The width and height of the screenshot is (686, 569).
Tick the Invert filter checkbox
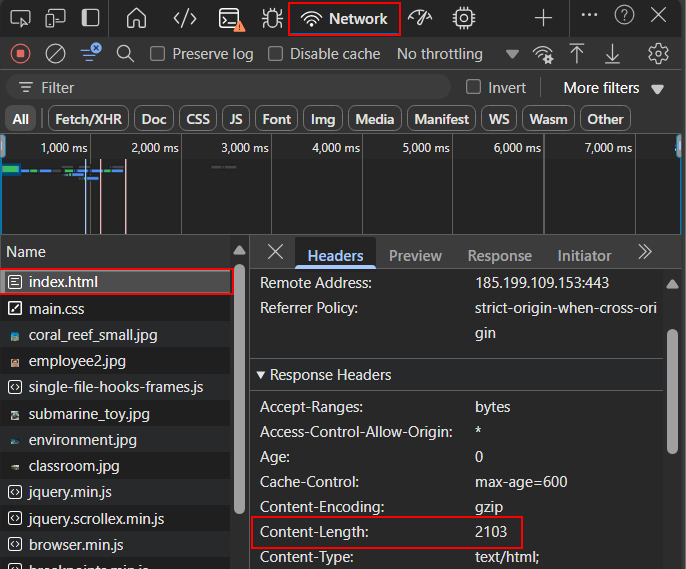473,87
